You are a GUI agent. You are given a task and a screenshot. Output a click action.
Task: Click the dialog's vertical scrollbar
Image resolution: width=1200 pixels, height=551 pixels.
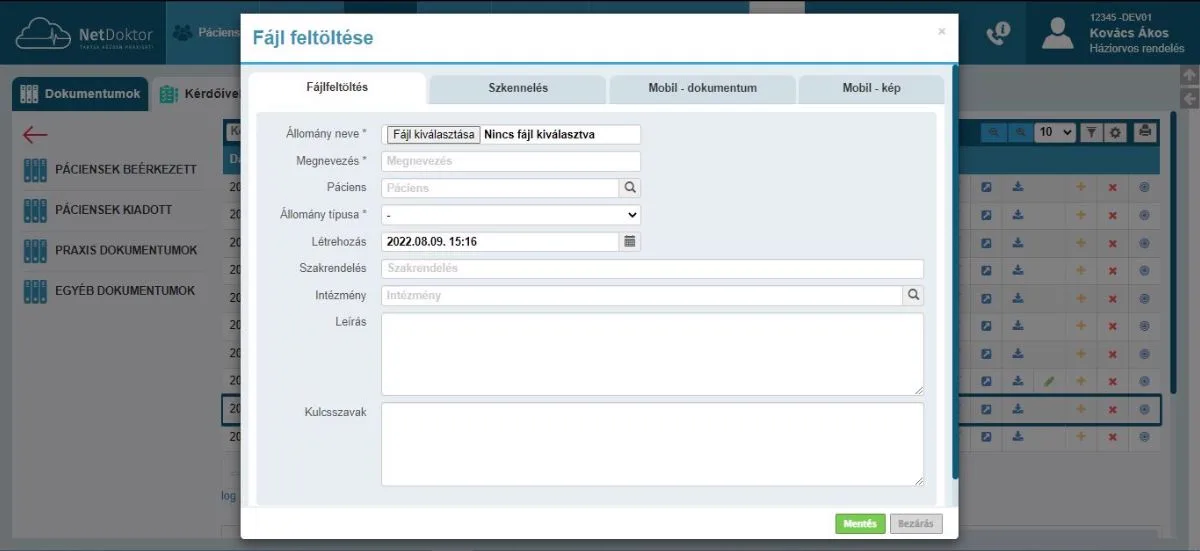click(x=955, y=270)
